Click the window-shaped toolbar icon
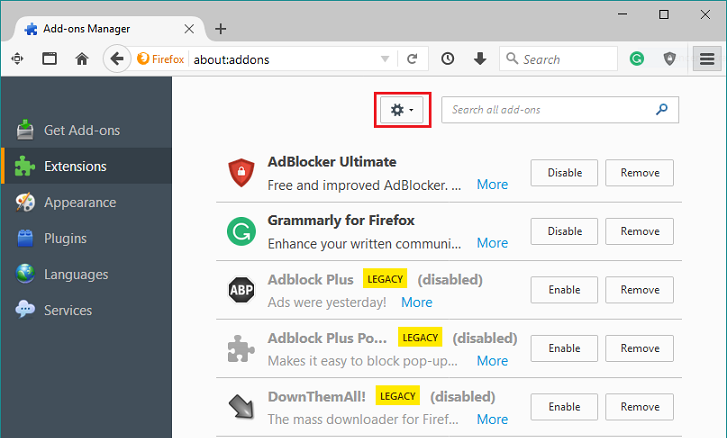Image resolution: width=728 pixels, height=438 pixels. (49, 59)
